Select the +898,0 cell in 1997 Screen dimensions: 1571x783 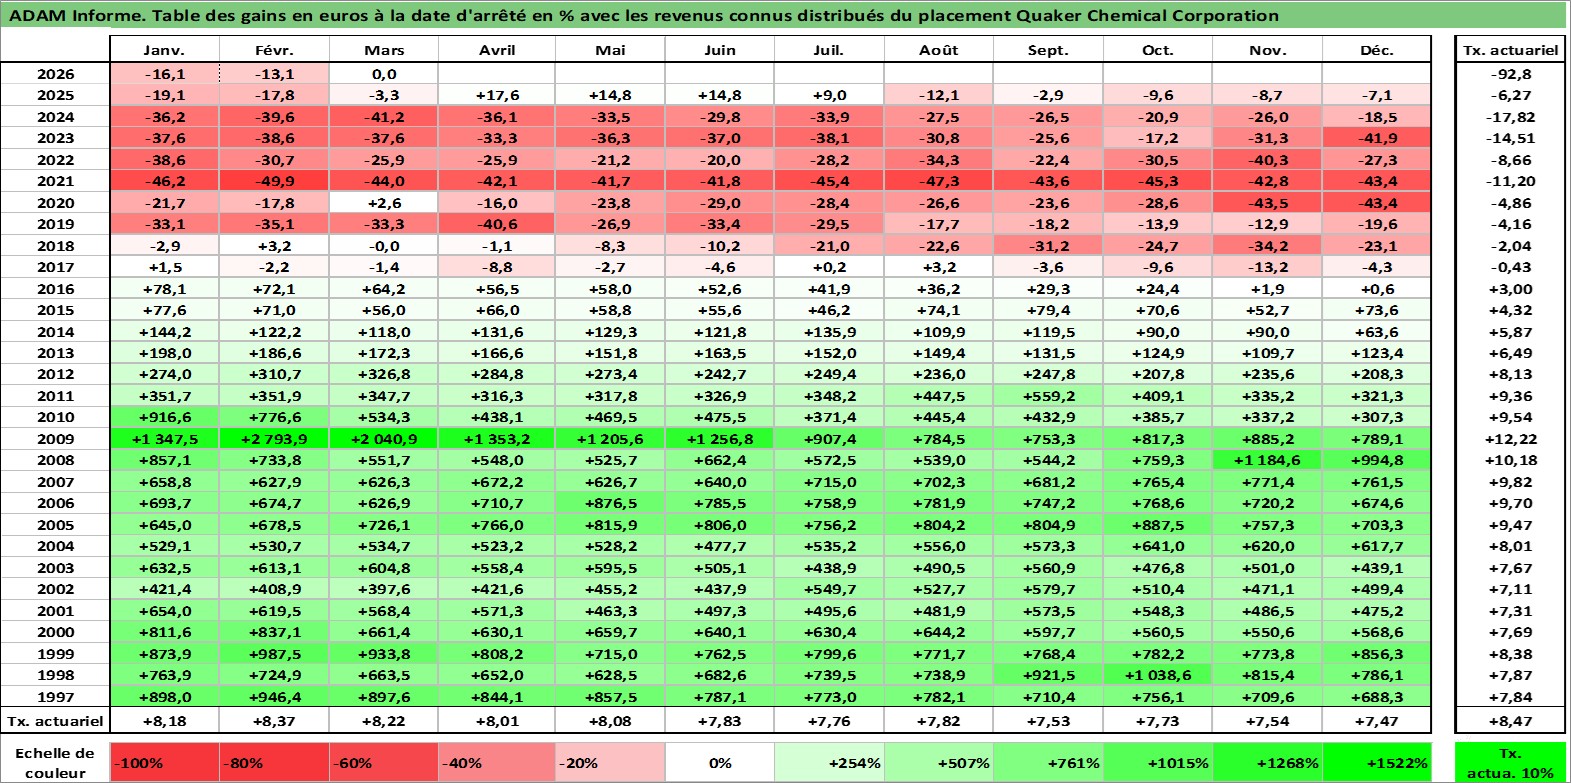(164, 697)
